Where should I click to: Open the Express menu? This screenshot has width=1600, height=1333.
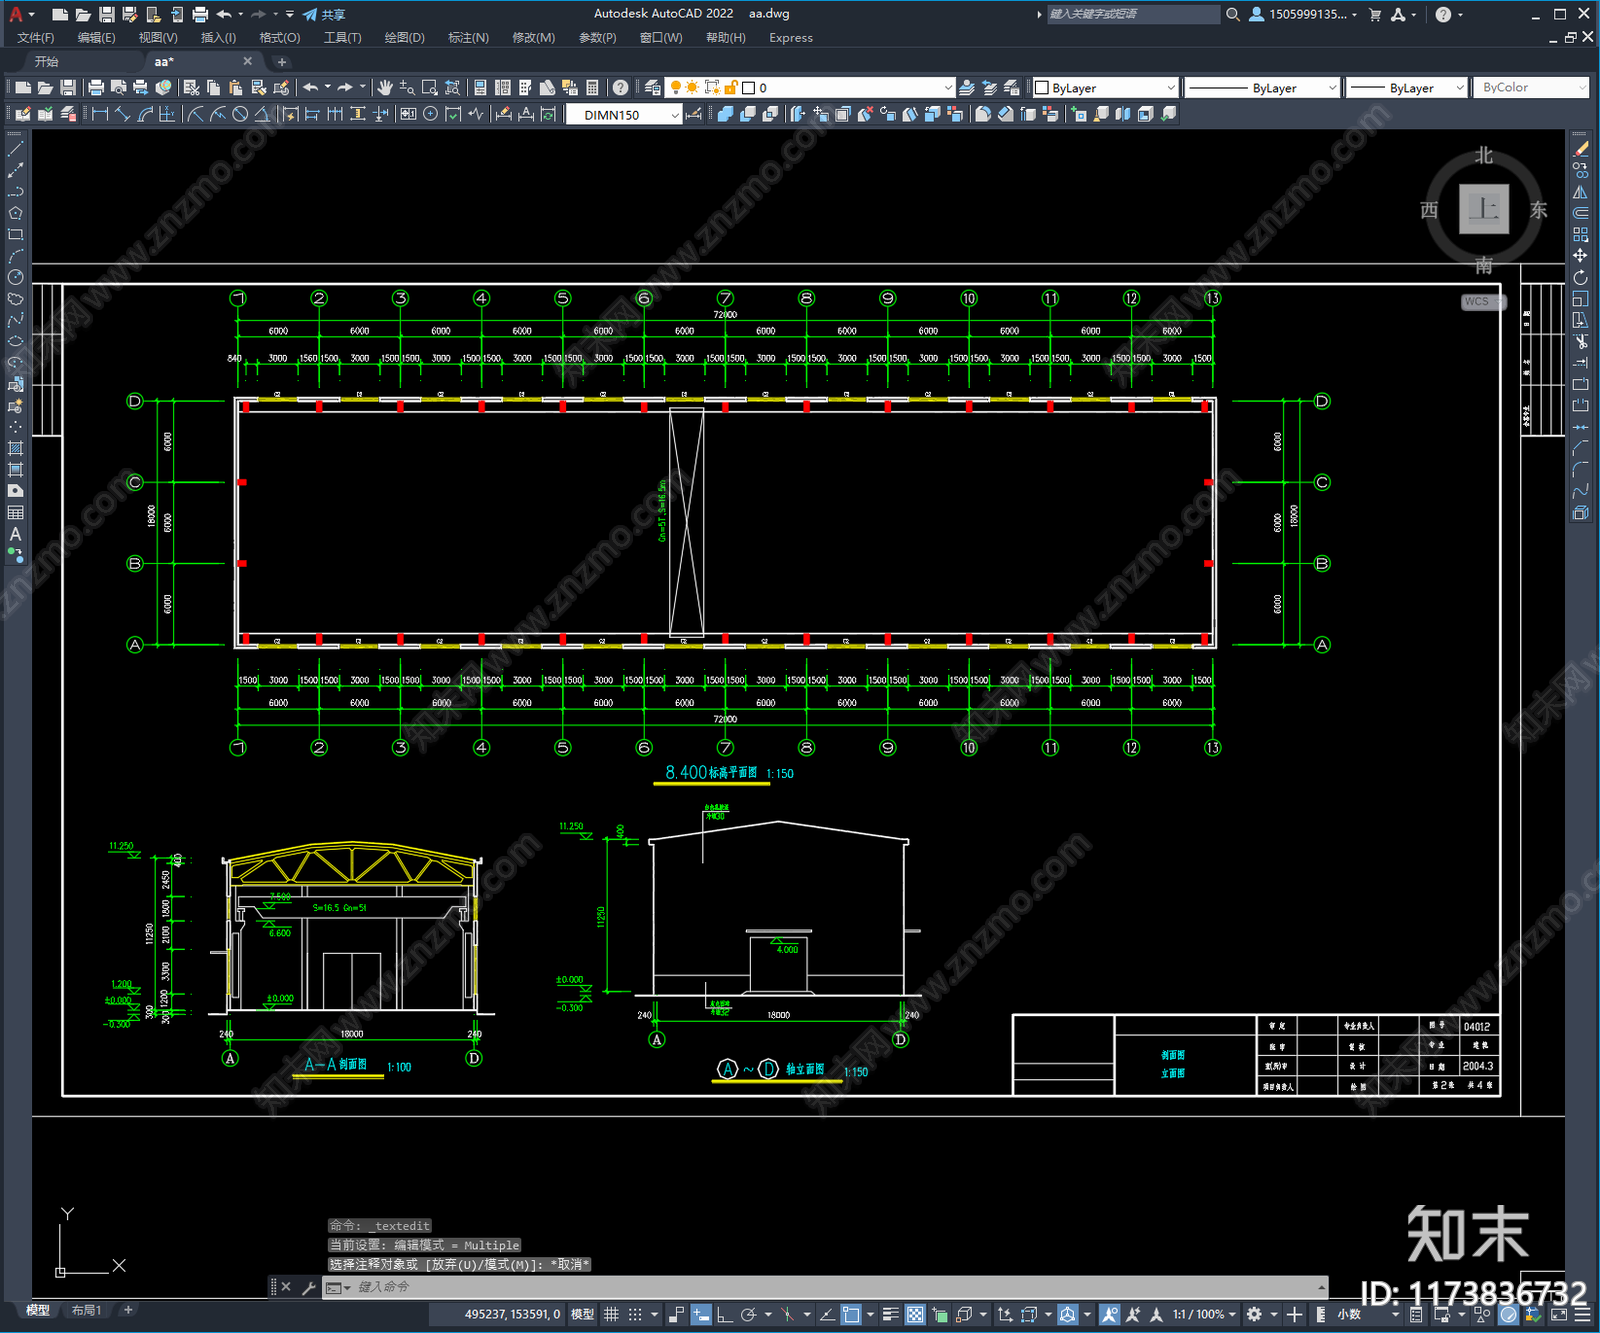pyautogui.click(x=790, y=38)
